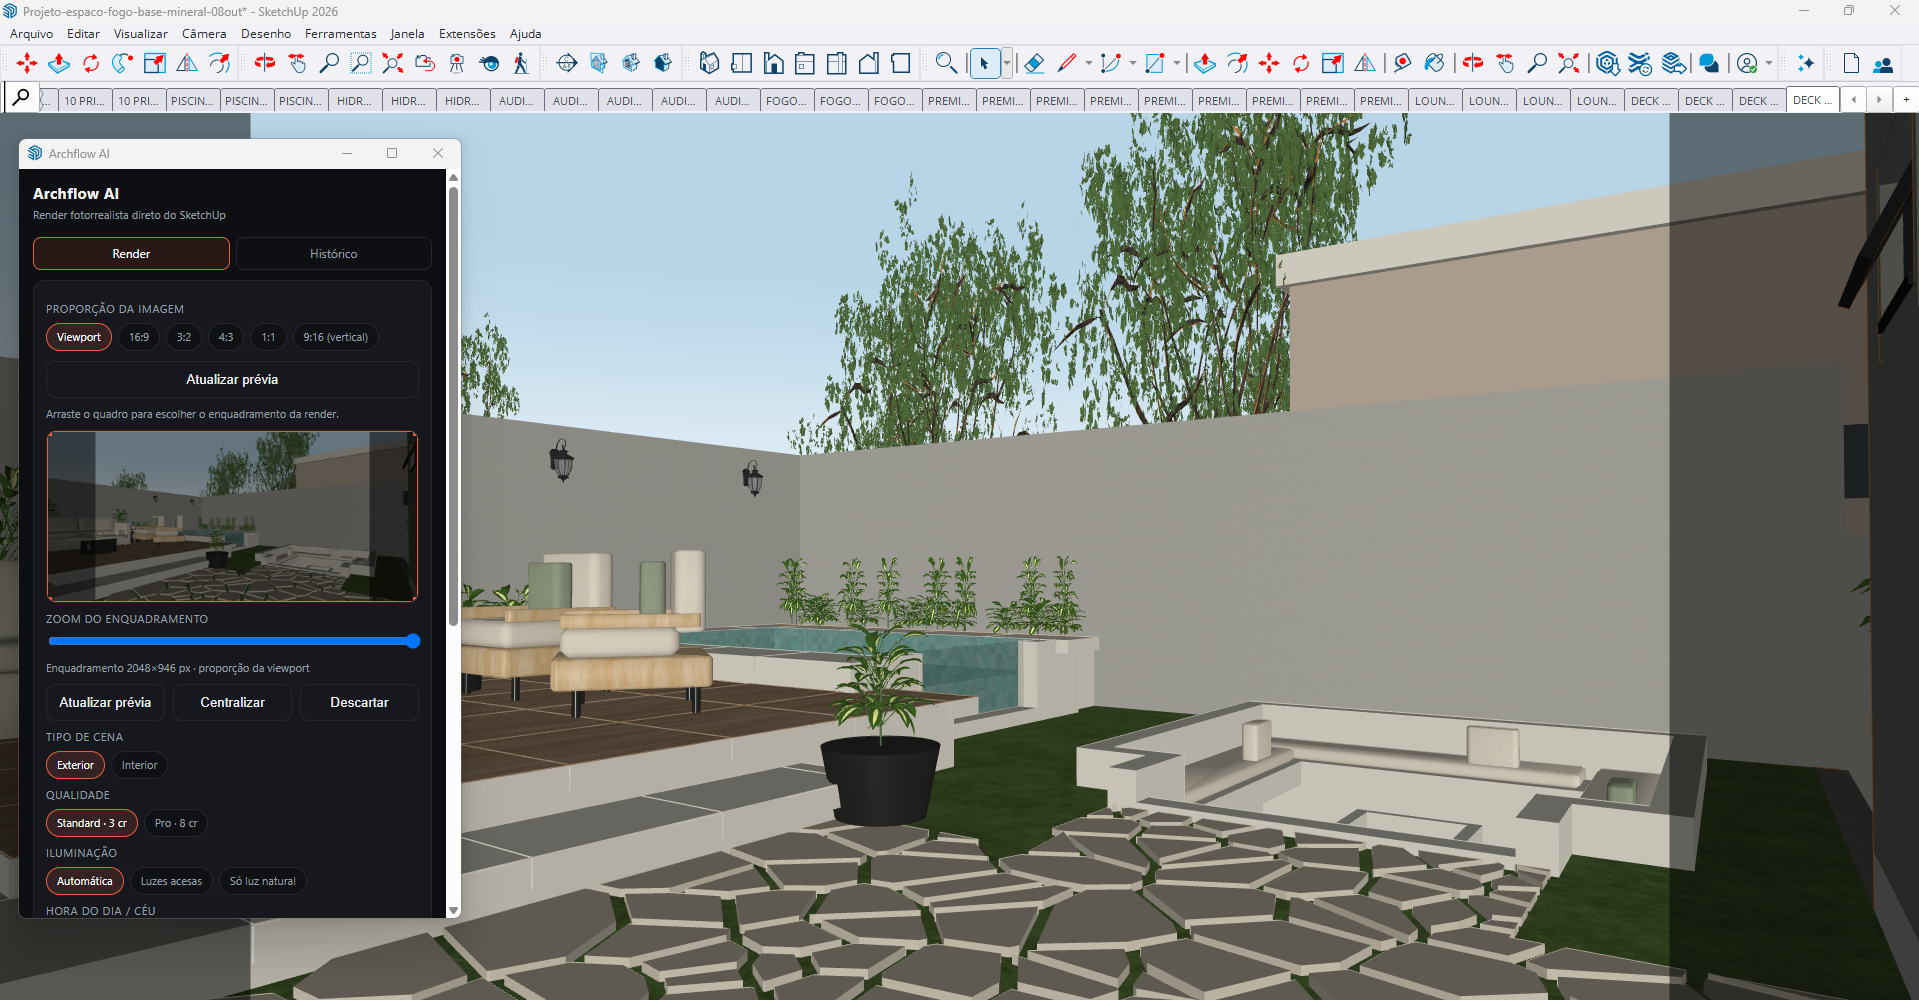Open the Arc tool dropdown arrow

[x=1133, y=63]
